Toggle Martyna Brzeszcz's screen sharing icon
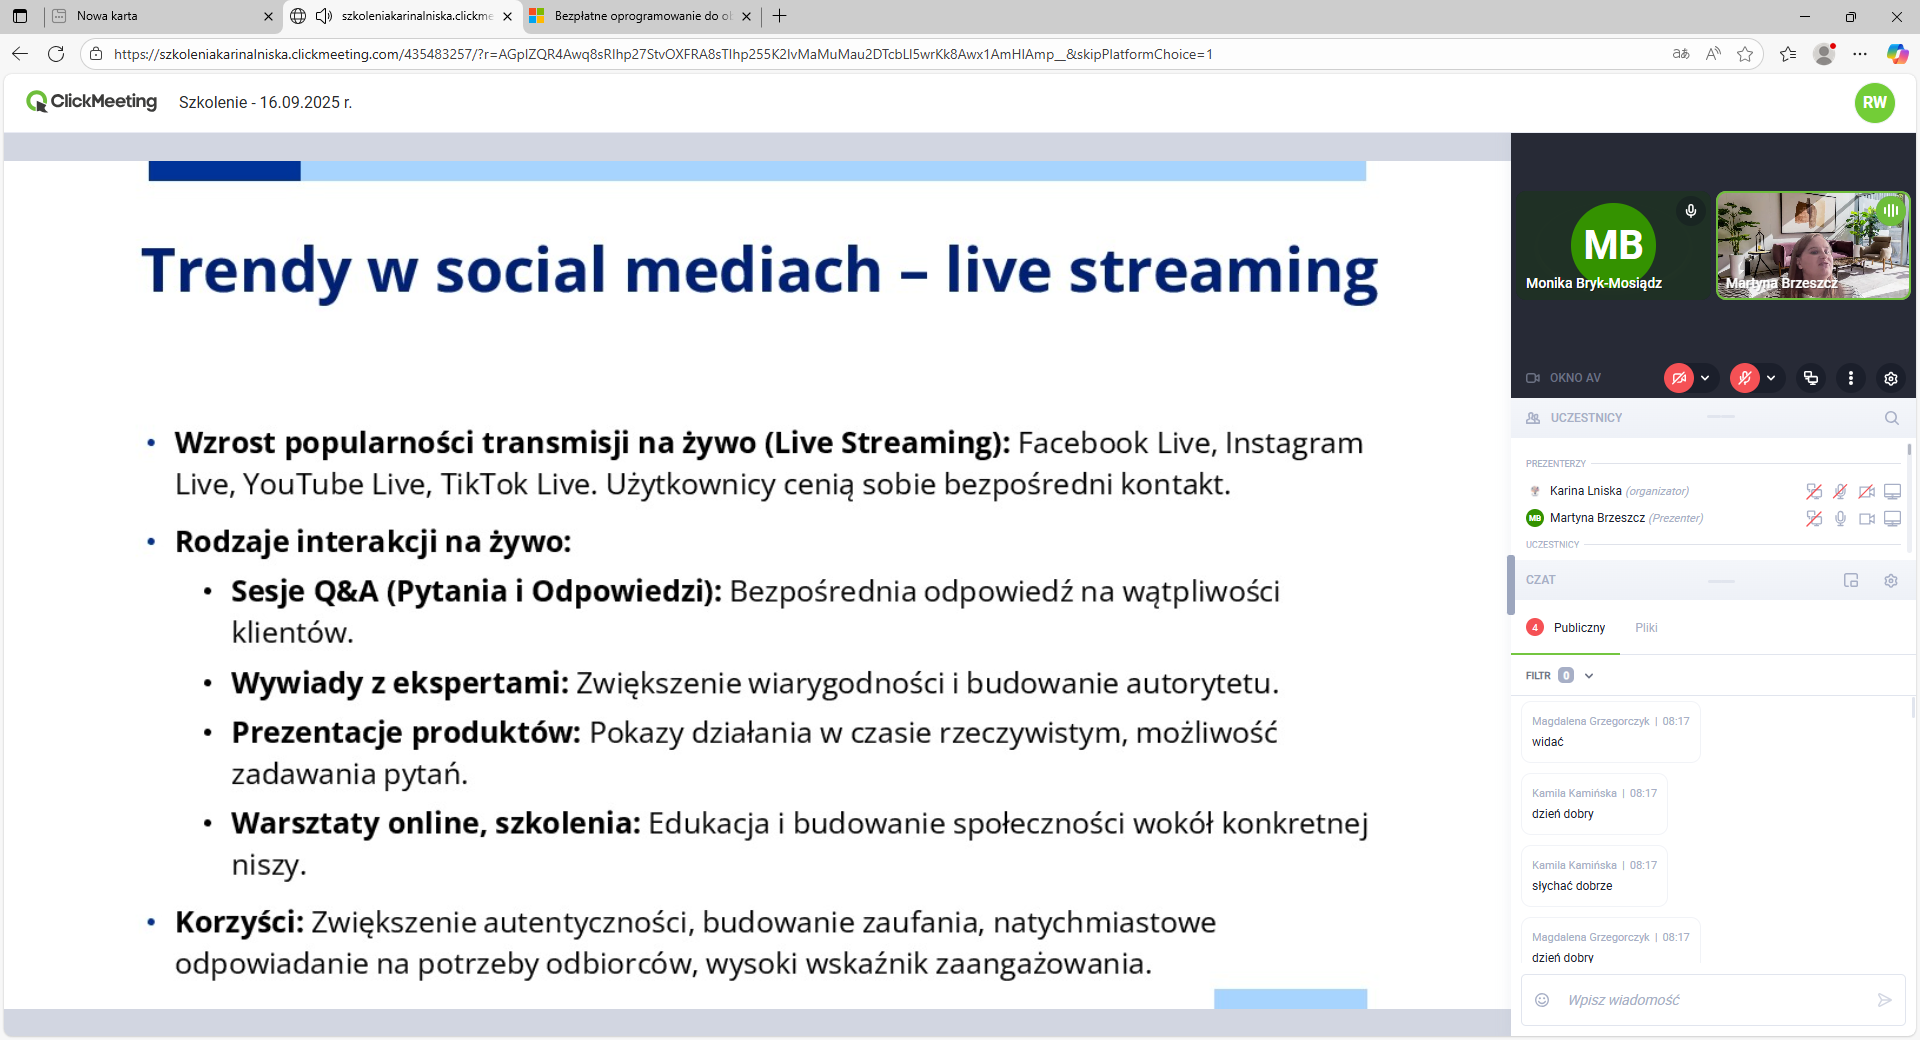 1814,518
